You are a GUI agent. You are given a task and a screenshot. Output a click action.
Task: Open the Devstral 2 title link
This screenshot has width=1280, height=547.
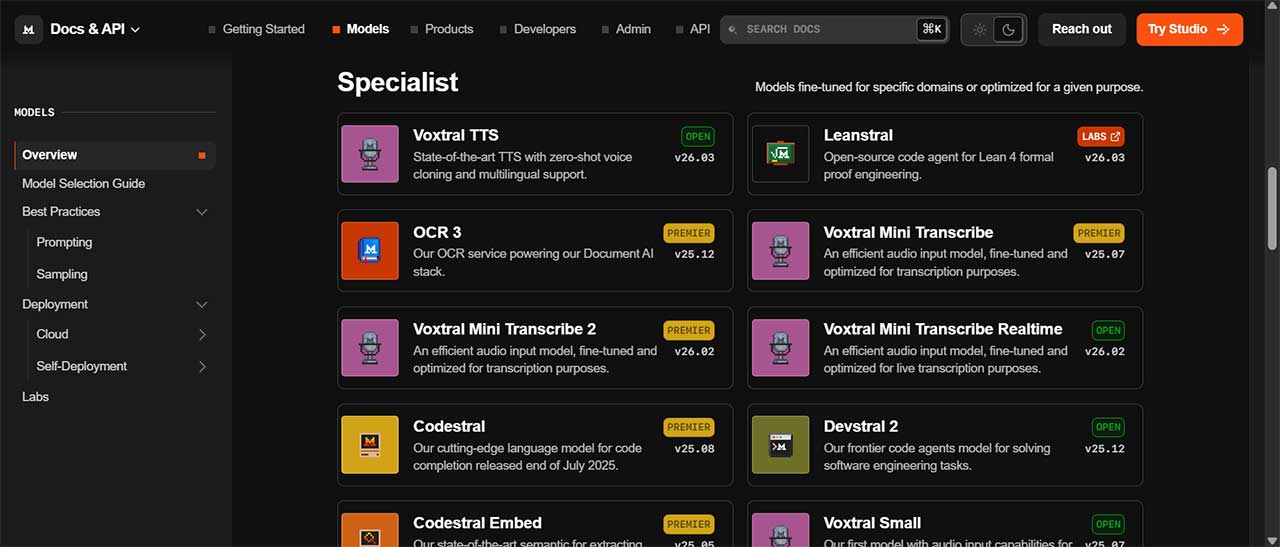click(x=861, y=426)
